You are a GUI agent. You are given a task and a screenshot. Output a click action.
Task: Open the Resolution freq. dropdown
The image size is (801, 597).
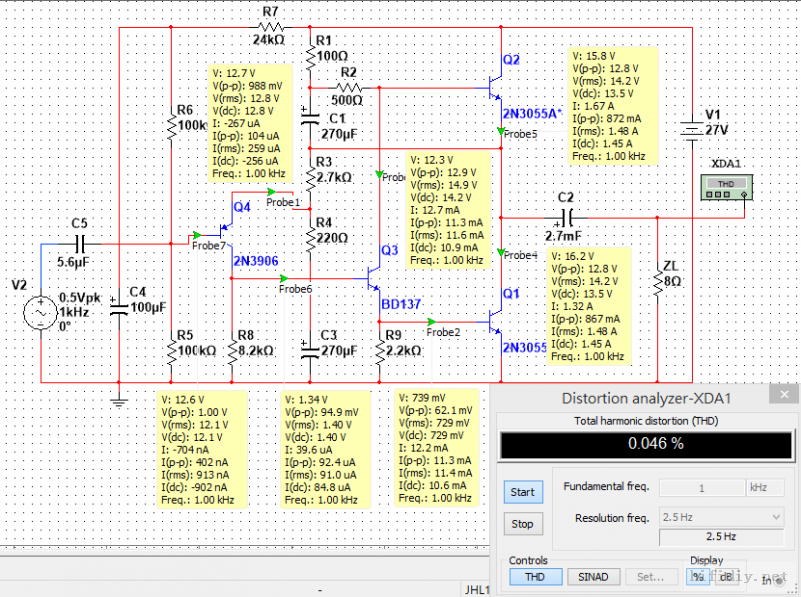point(720,517)
